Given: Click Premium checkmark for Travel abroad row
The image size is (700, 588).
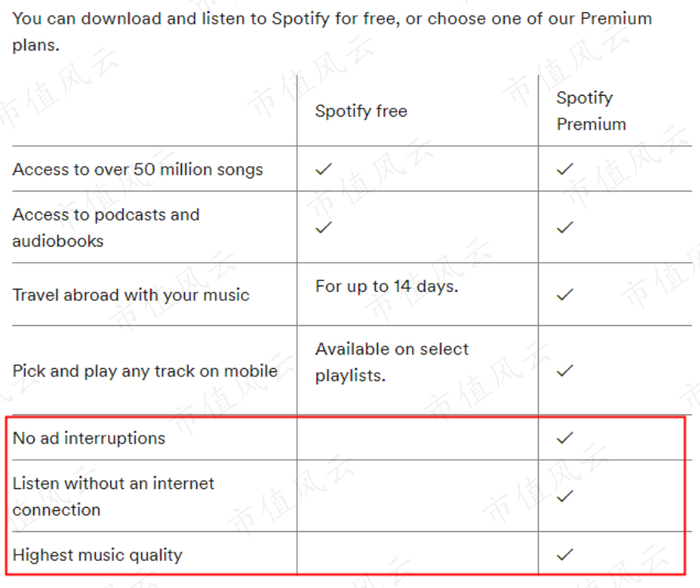Looking at the screenshot, I should click(565, 294).
